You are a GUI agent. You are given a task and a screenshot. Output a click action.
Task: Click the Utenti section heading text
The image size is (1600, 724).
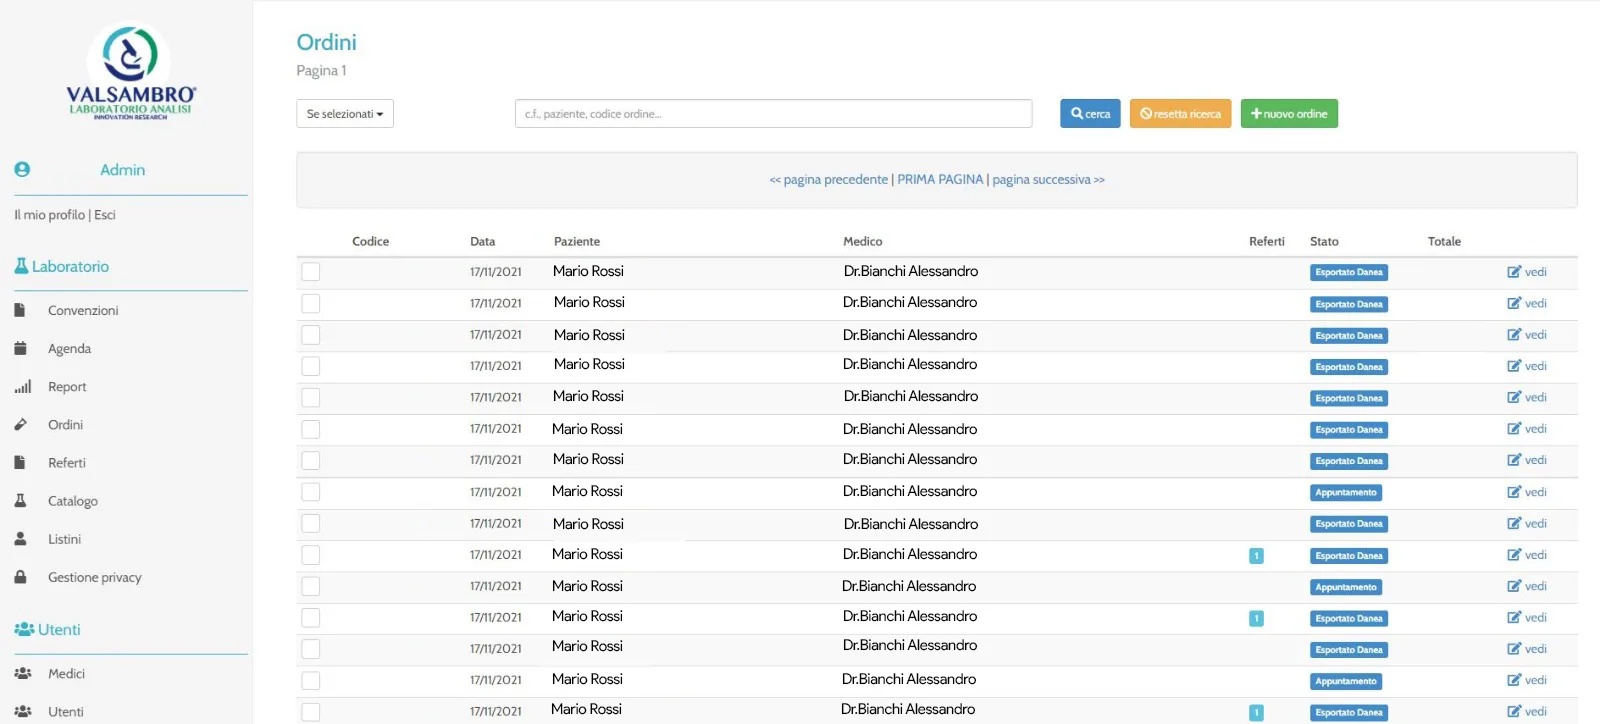tap(59, 630)
